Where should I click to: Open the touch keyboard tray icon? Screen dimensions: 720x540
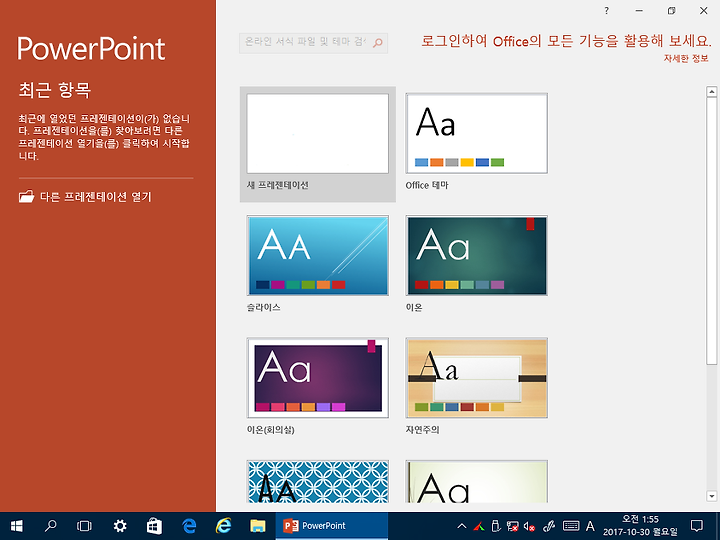[571, 526]
